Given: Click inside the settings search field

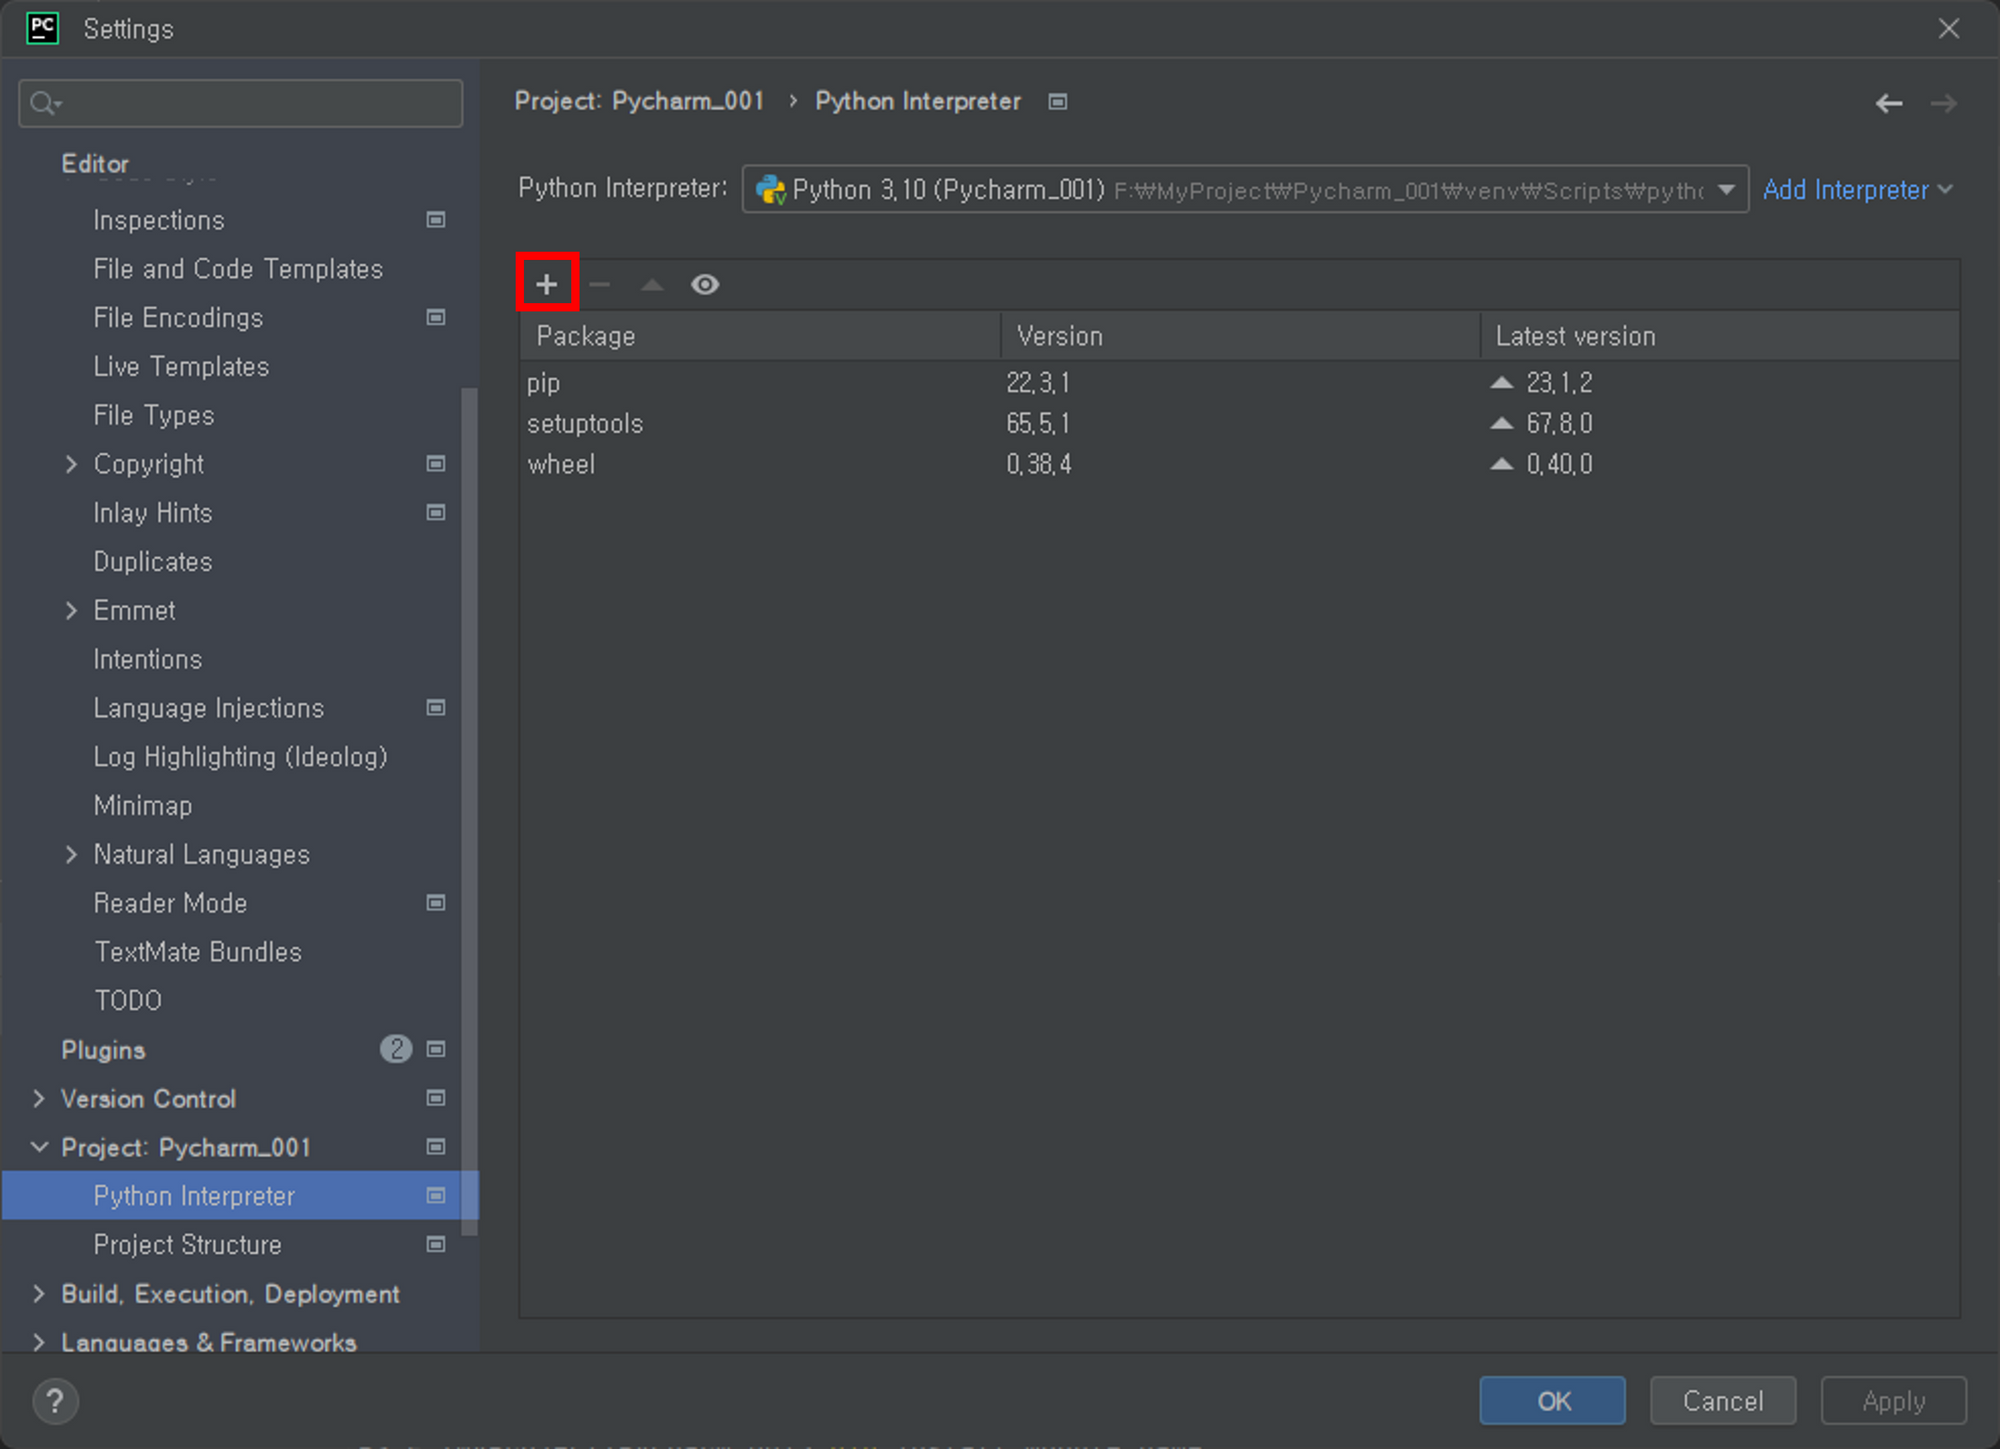Looking at the screenshot, I should pos(241,103).
